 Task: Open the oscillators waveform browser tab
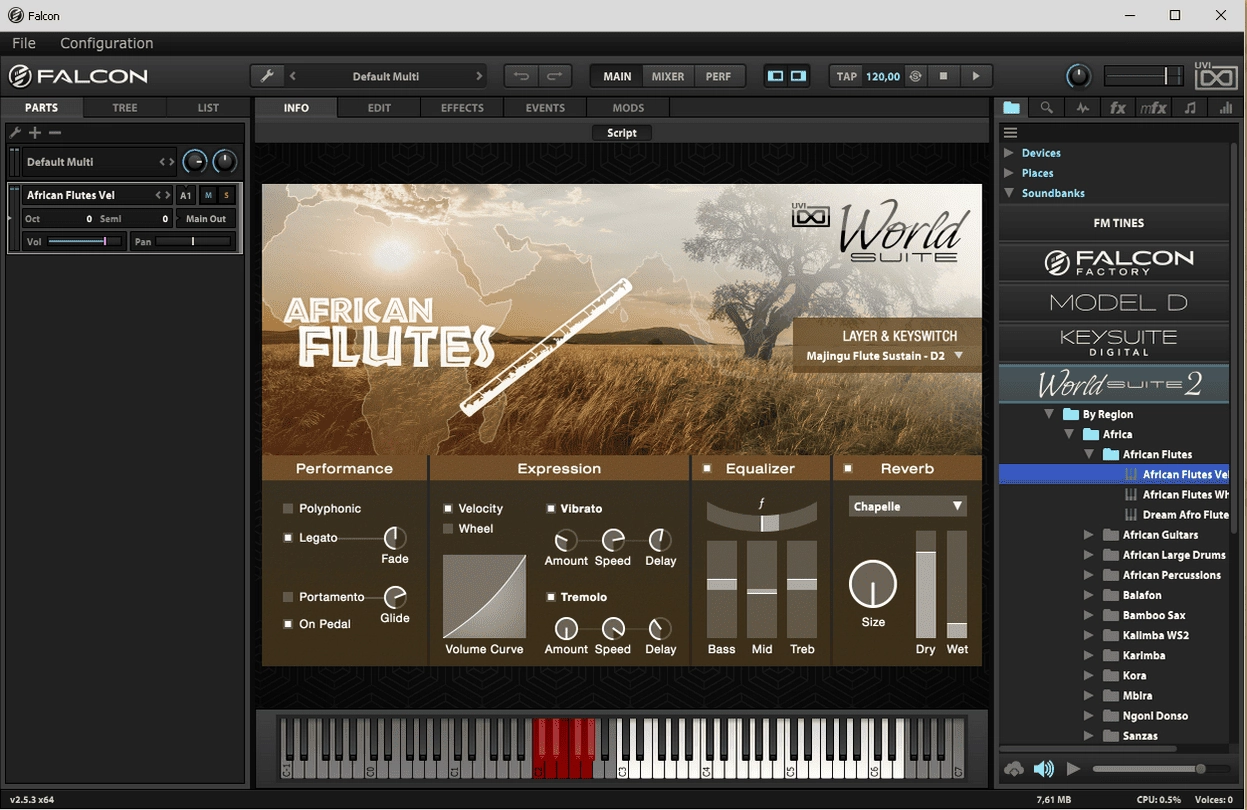[x=1083, y=108]
